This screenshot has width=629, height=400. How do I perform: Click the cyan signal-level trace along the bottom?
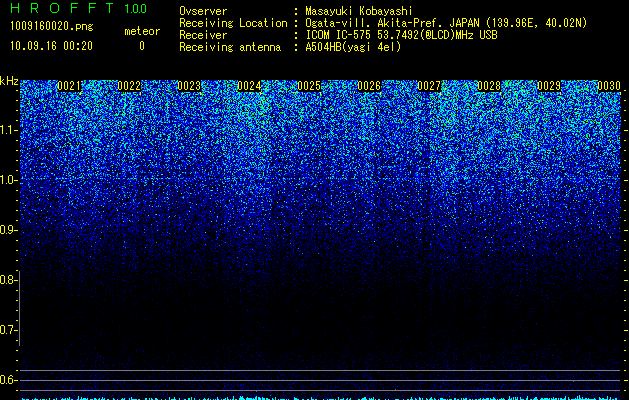321,398
